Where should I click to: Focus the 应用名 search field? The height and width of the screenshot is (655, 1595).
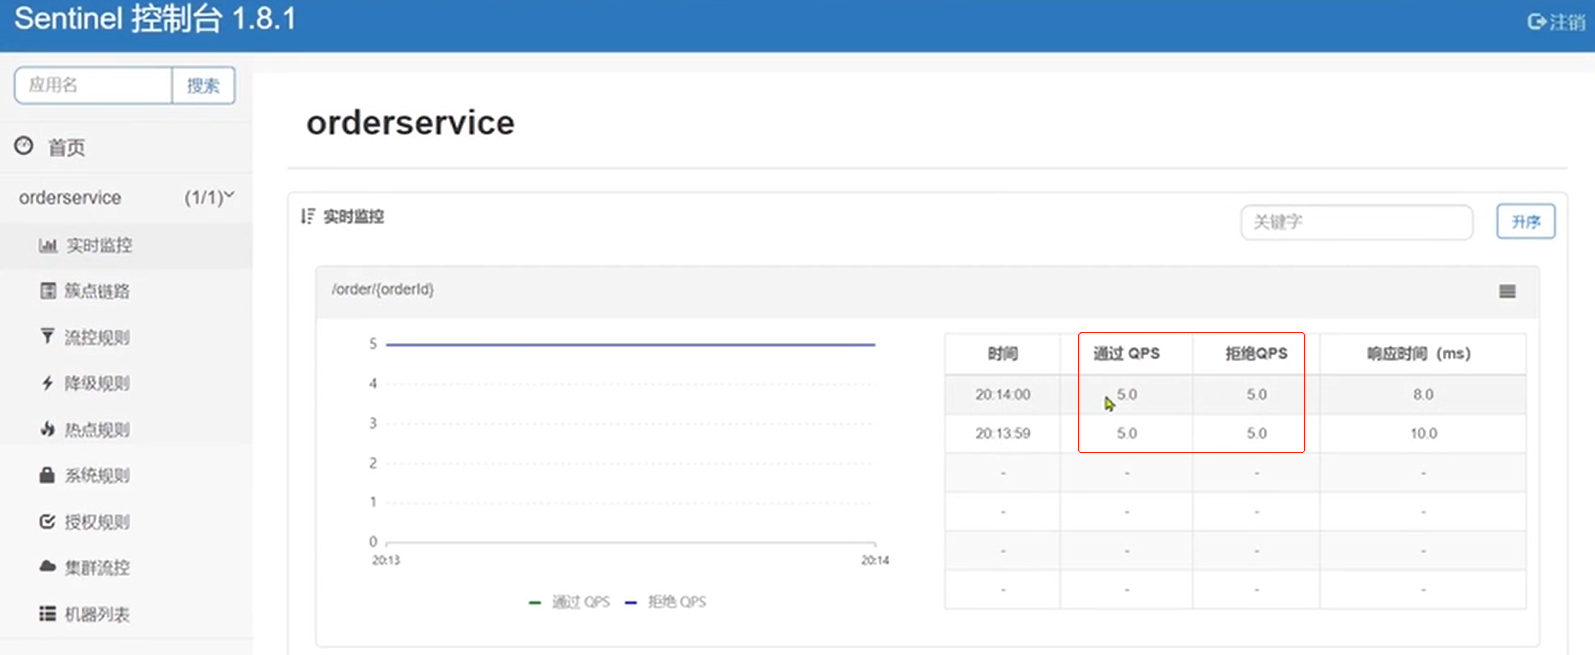click(x=93, y=85)
